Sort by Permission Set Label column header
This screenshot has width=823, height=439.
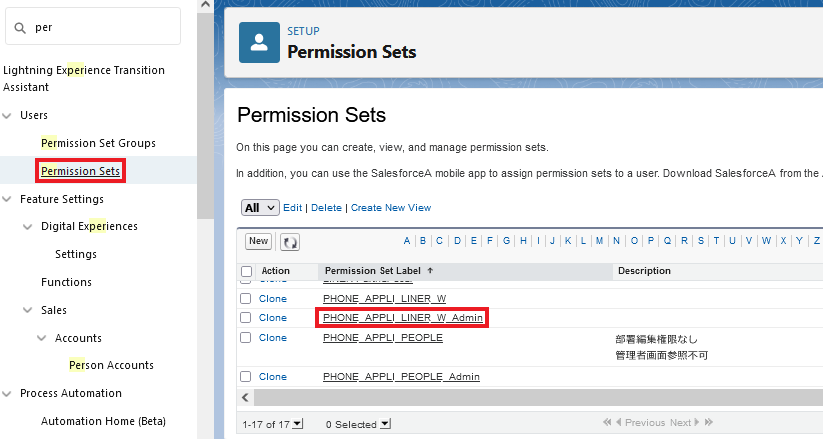point(373,270)
